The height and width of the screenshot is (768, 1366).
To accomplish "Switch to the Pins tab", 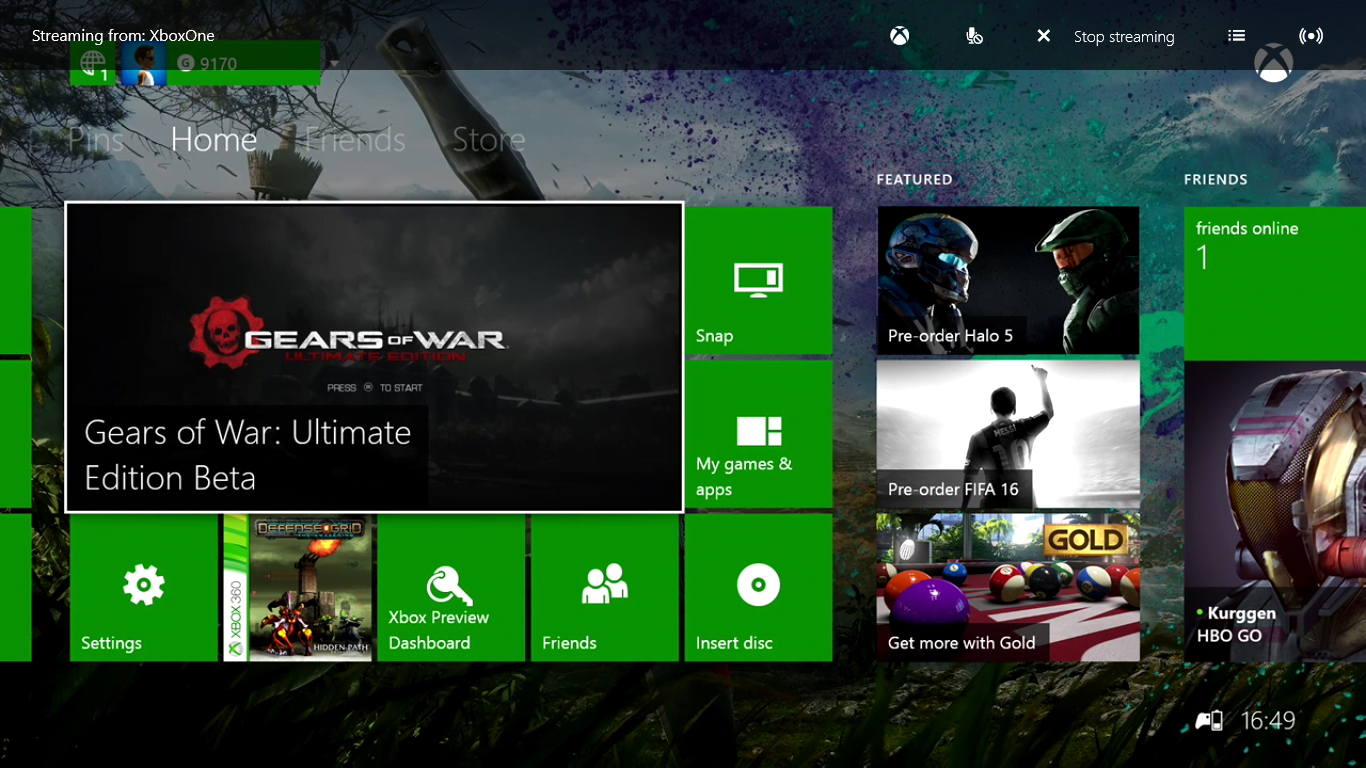I will tap(96, 140).
